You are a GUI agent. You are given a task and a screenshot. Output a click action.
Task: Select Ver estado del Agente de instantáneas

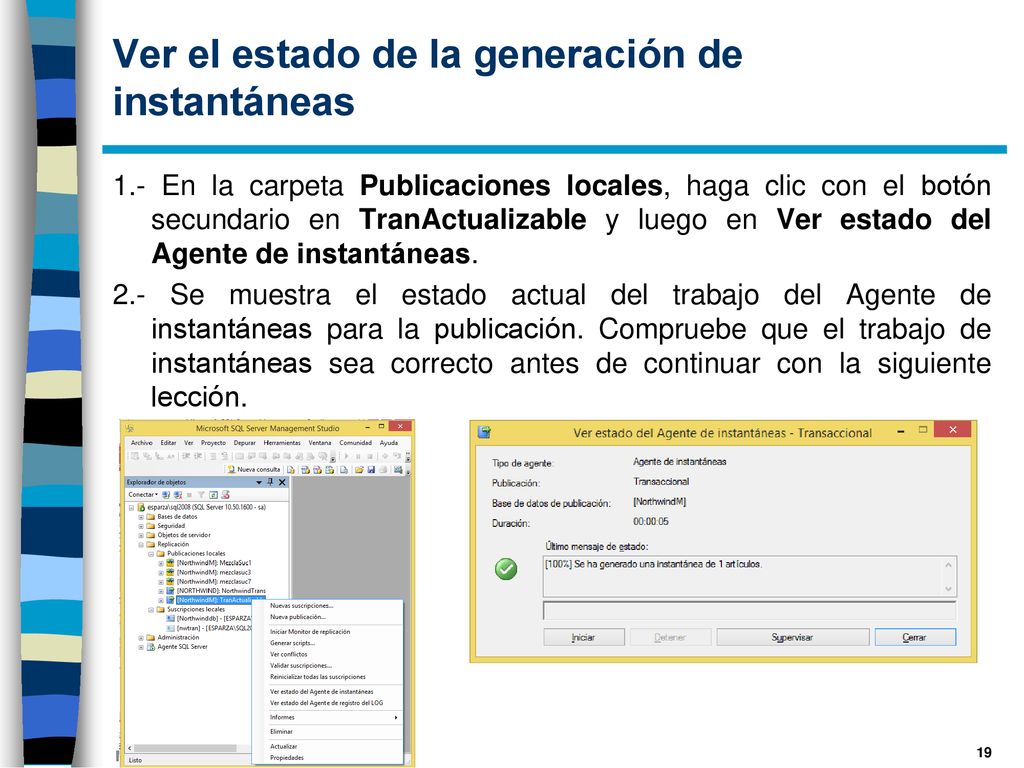[x=328, y=692]
